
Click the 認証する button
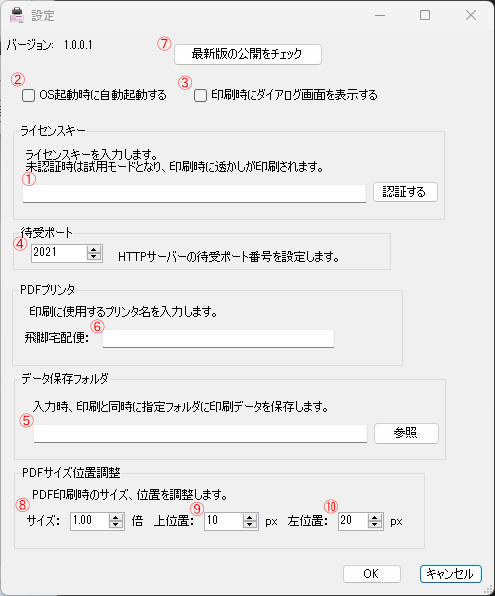tap(405, 192)
